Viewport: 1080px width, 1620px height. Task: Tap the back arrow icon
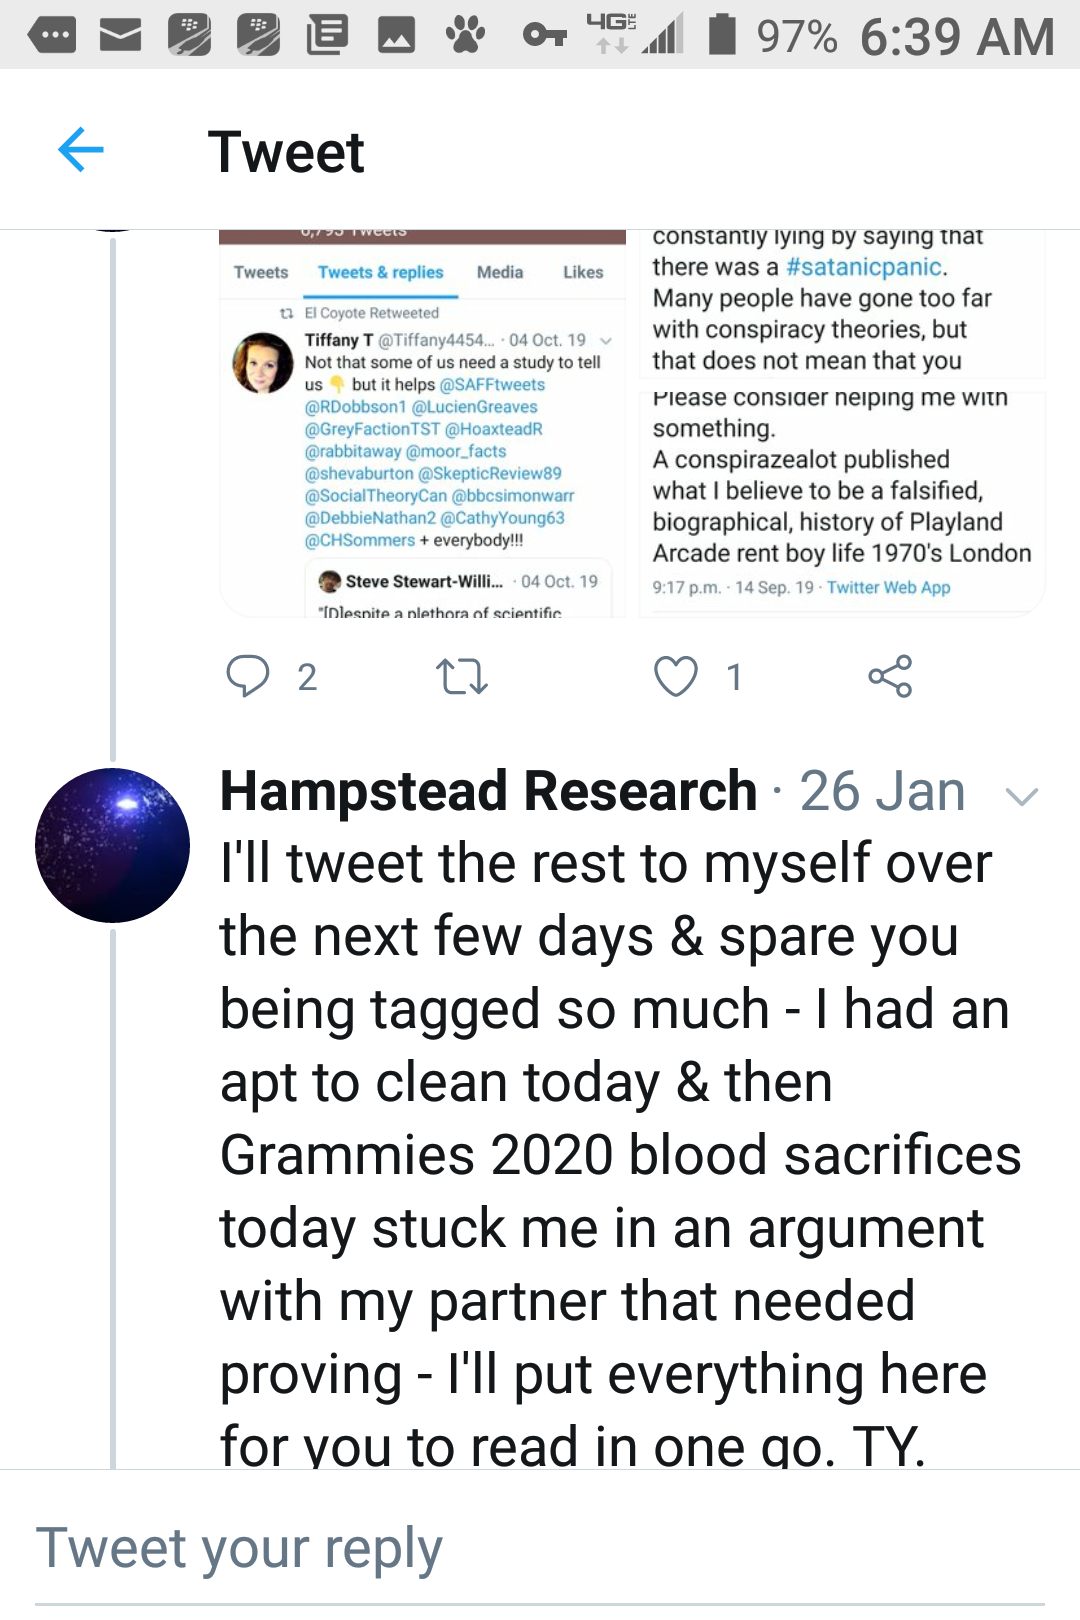pos(81,151)
